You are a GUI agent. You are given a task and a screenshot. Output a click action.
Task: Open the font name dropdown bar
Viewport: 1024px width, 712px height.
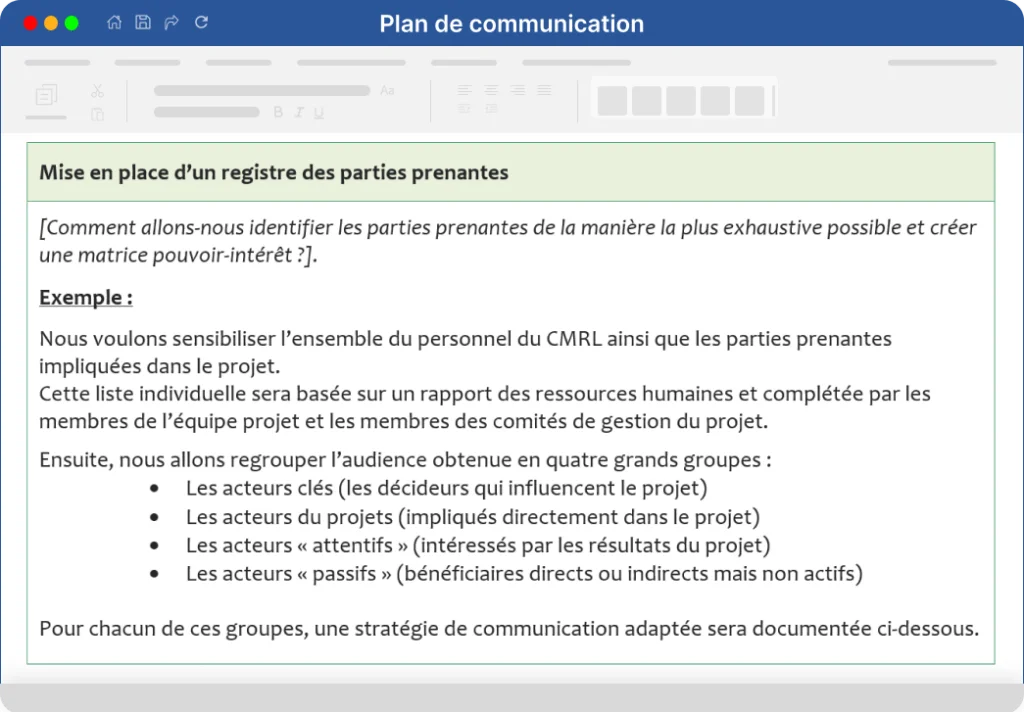[262, 91]
